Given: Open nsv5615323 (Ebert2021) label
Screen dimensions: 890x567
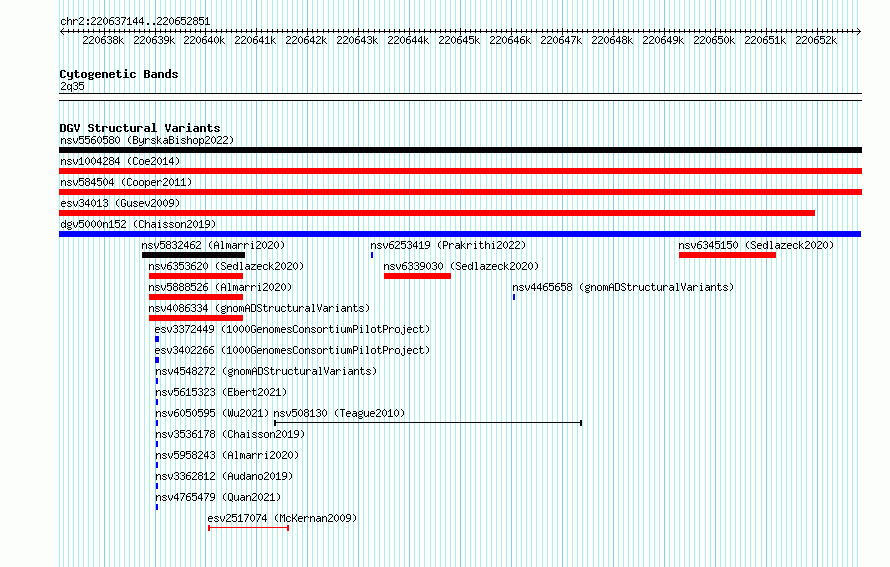Looking at the screenshot, I should 221,392.
